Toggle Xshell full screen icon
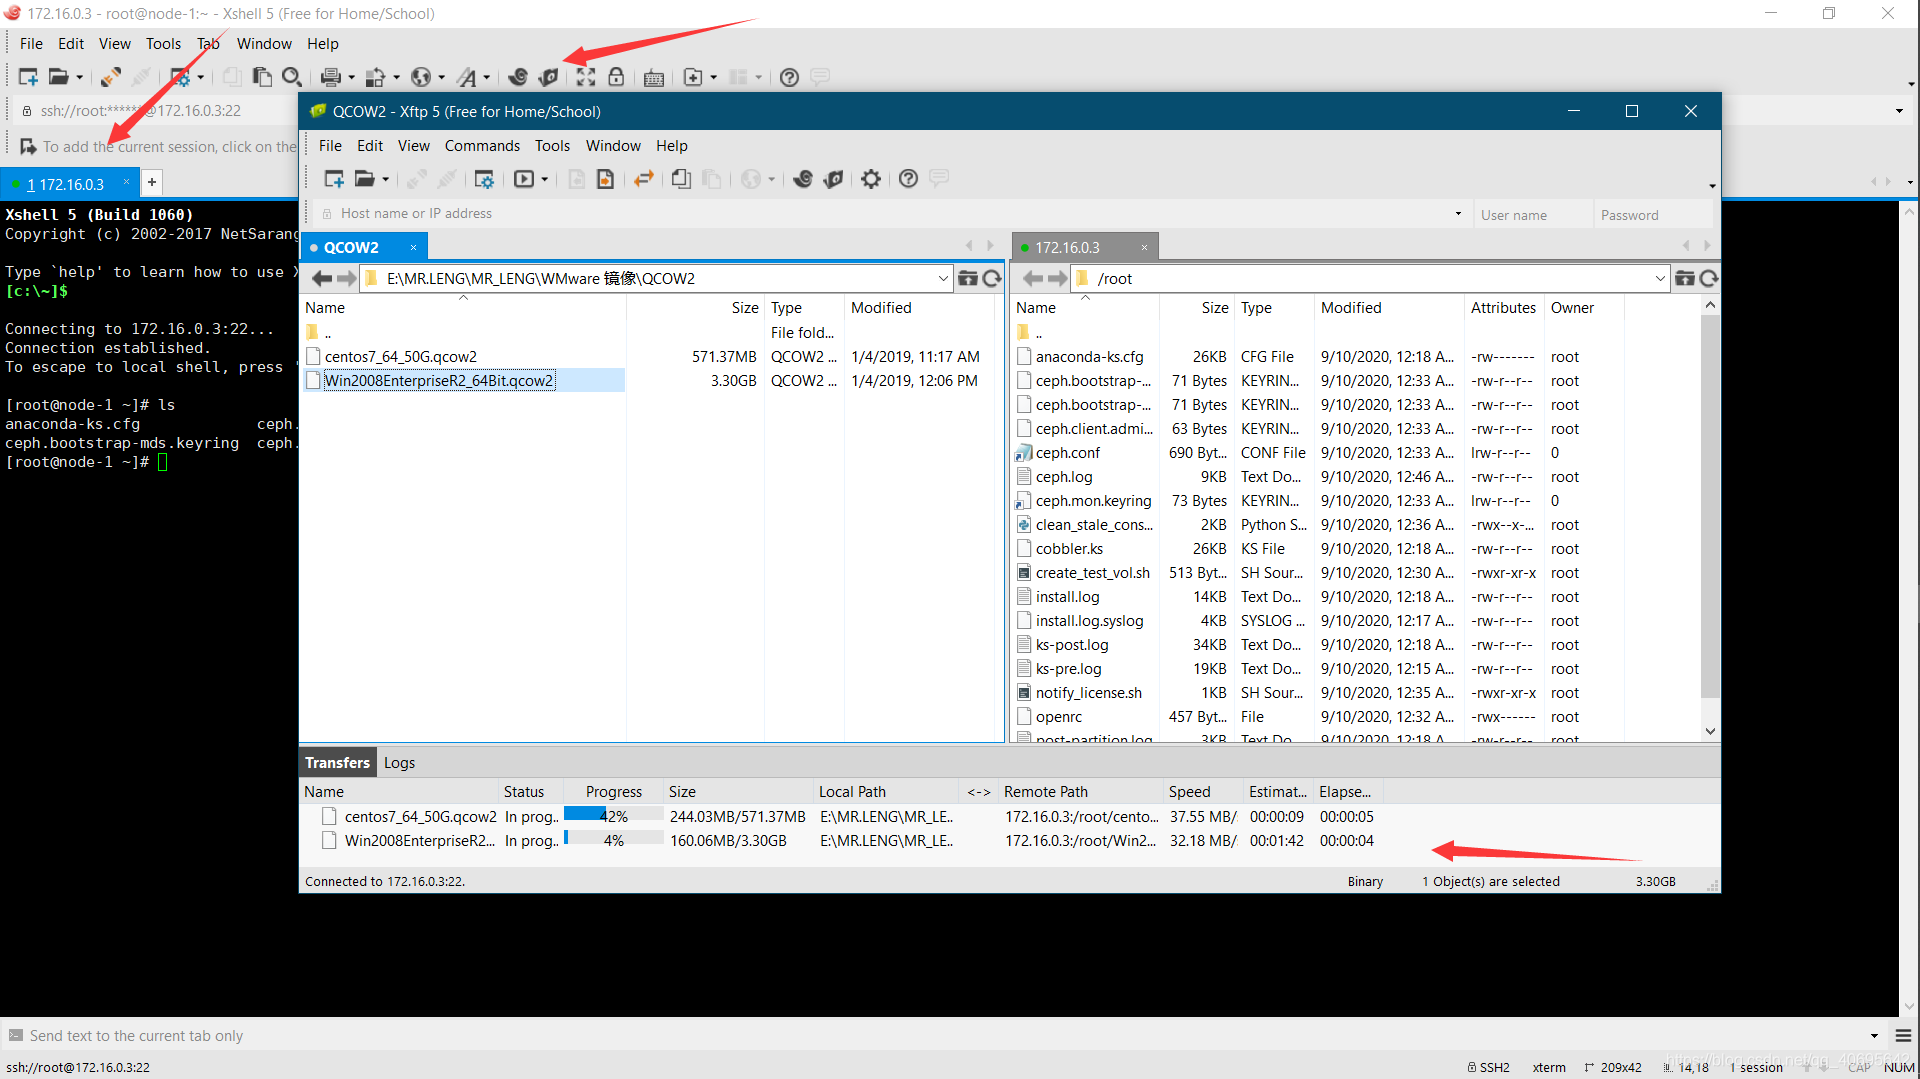Image resolution: width=1920 pixels, height=1079 pixels. (586, 77)
